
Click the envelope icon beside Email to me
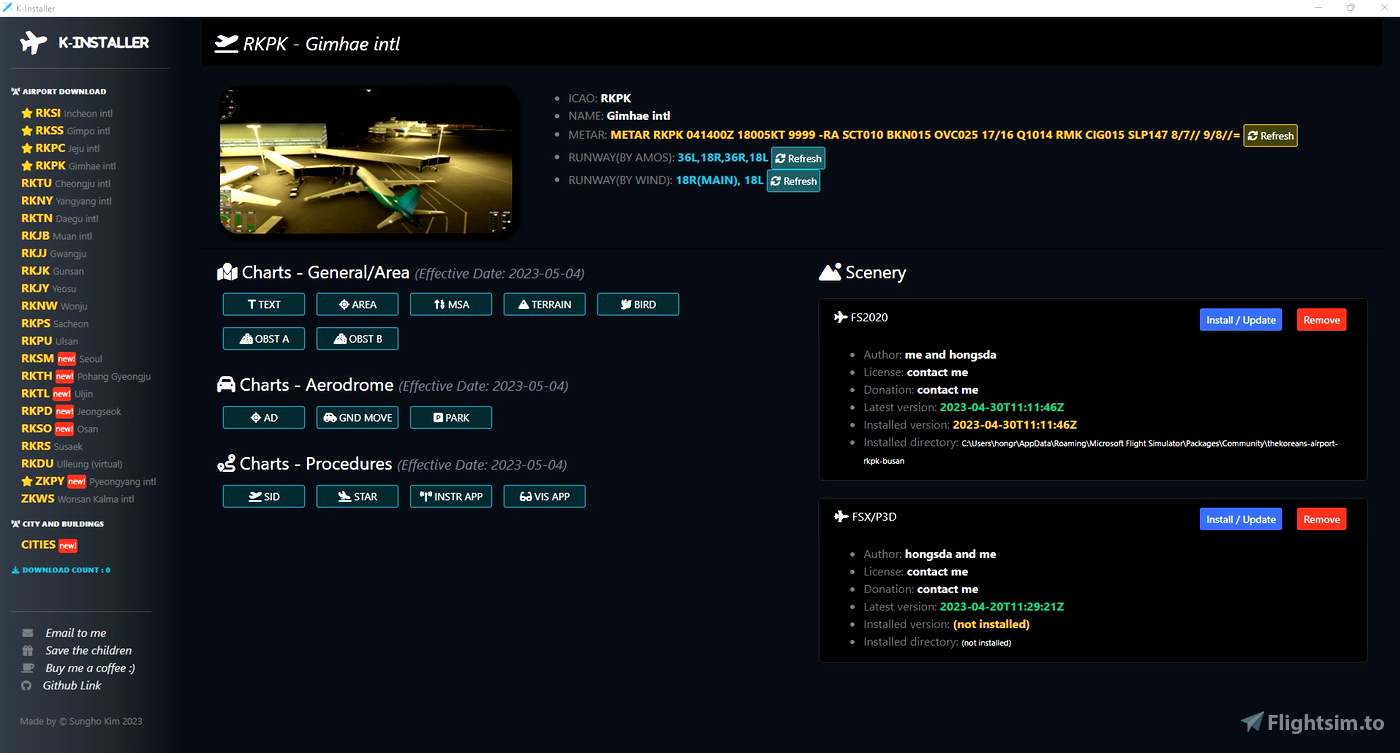tap(27, 633)
